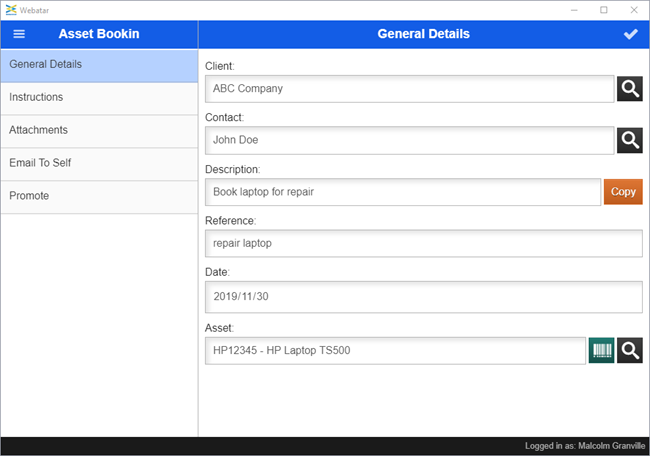Viewport: 650px width, 457px height.
Task: Edit the Description text field
Action: tap(402, 192)
